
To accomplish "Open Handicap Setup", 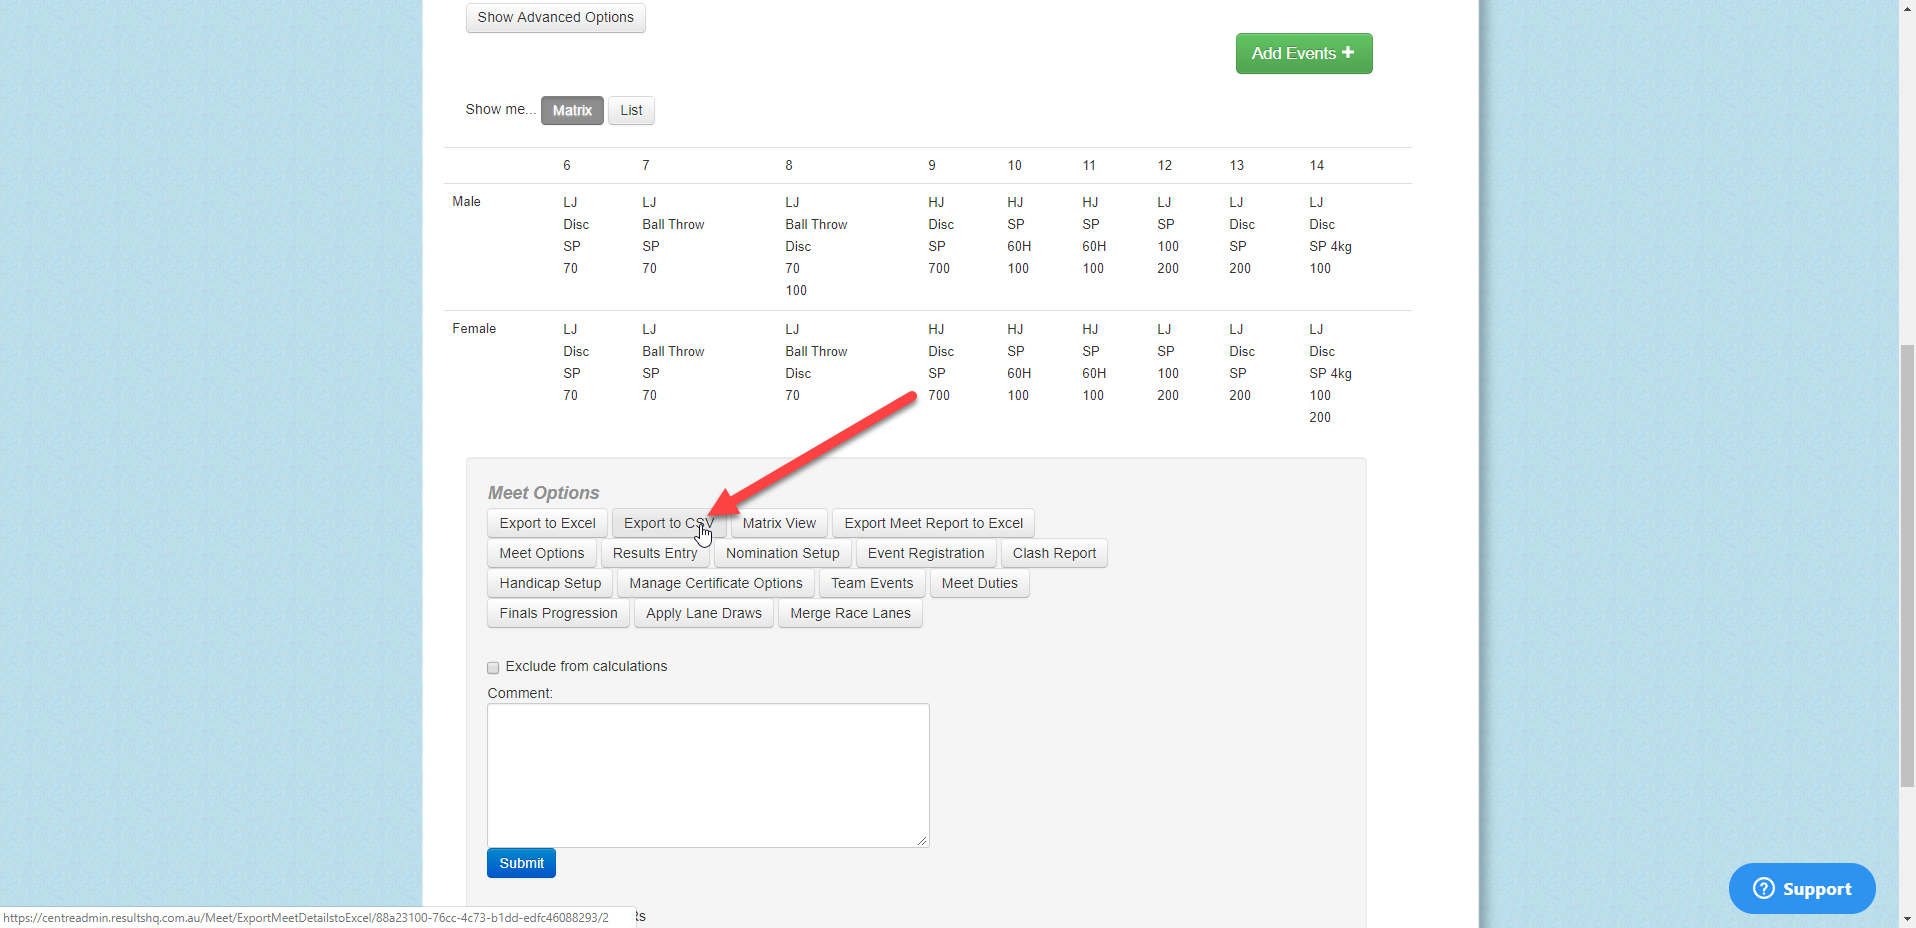I will tap(550, 583).
